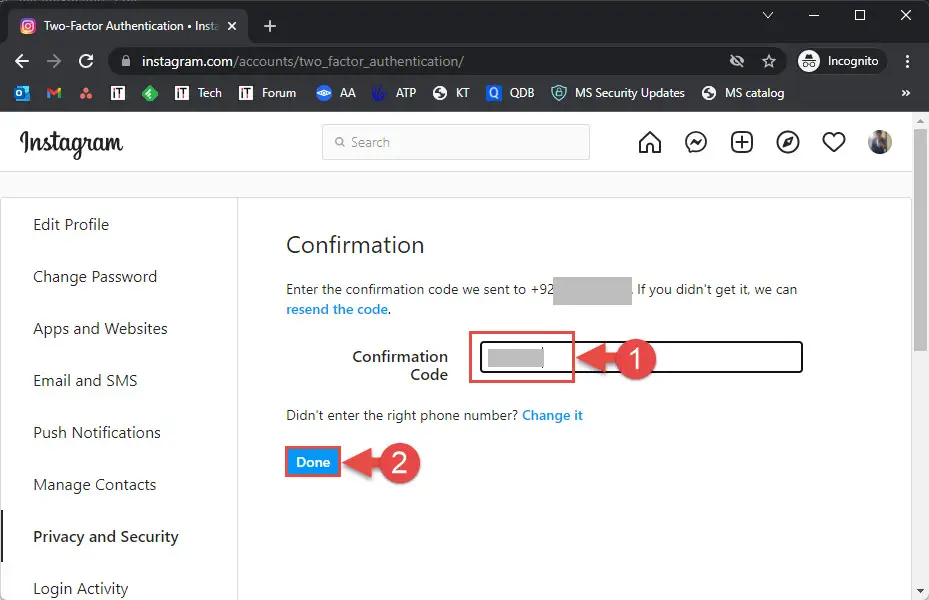Open Gmail bookmark icon
The image size is (929, 600).
point(54,93)
